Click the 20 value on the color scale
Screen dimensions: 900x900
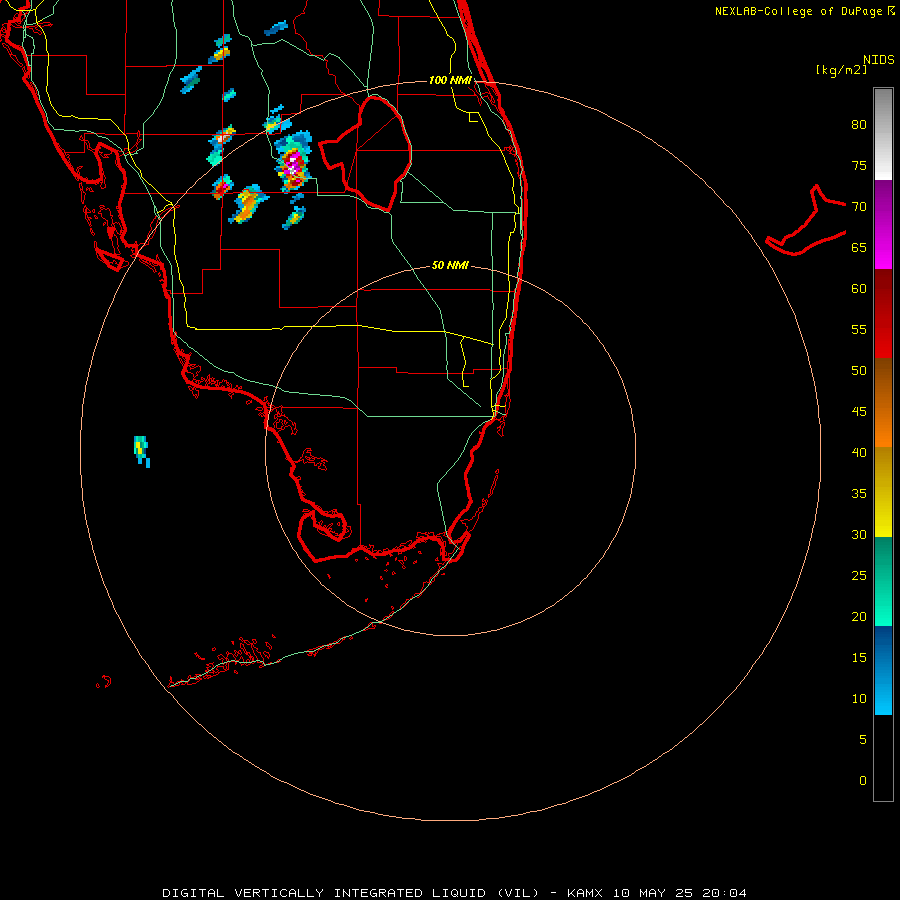pos(859,617)
